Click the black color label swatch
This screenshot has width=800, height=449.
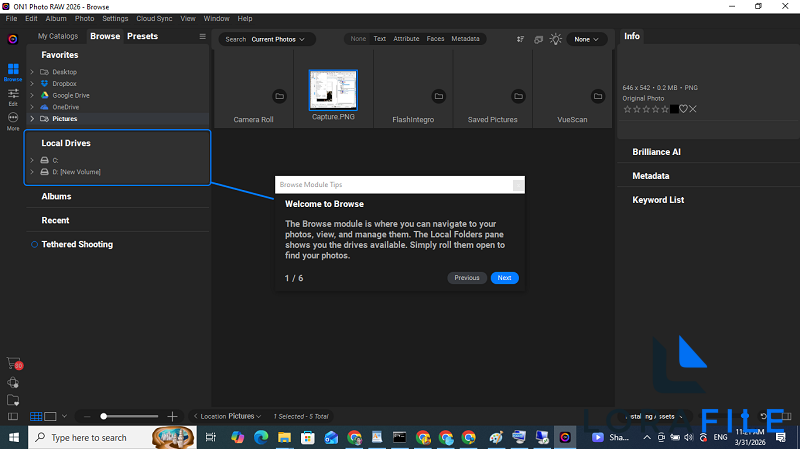click(674, 109)
